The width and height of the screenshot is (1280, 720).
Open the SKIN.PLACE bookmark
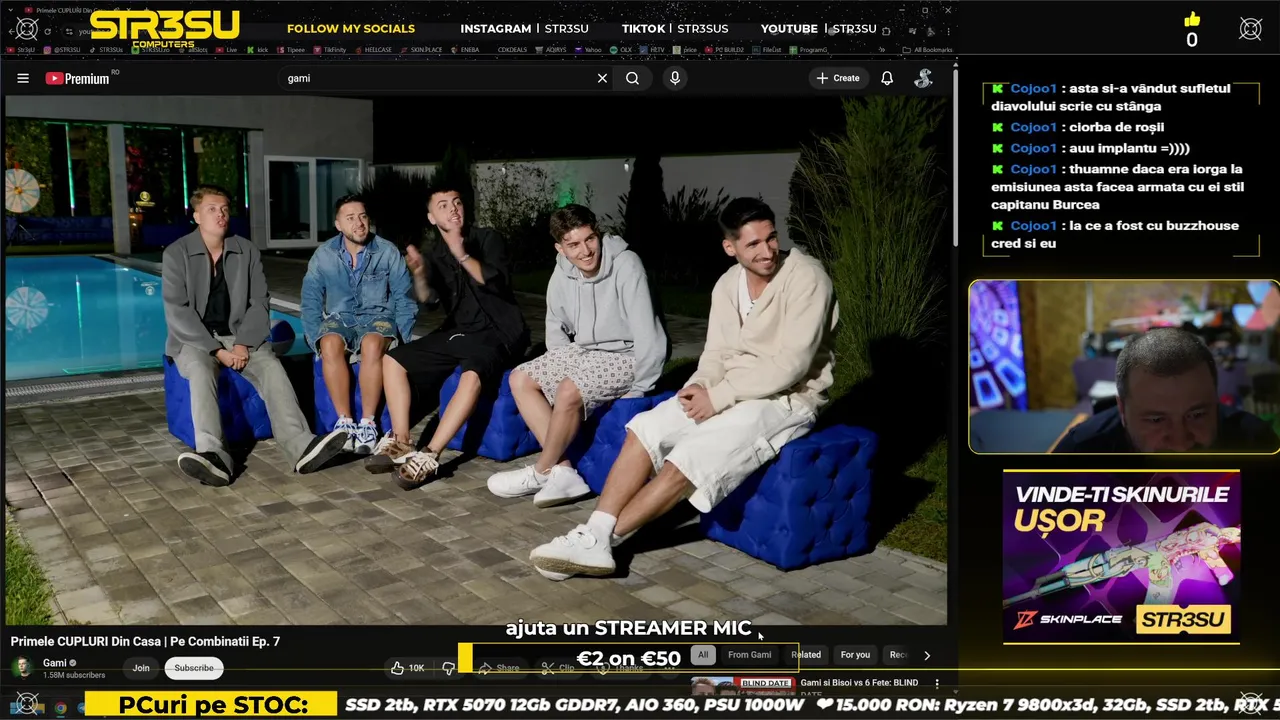[x=420, y=49]
